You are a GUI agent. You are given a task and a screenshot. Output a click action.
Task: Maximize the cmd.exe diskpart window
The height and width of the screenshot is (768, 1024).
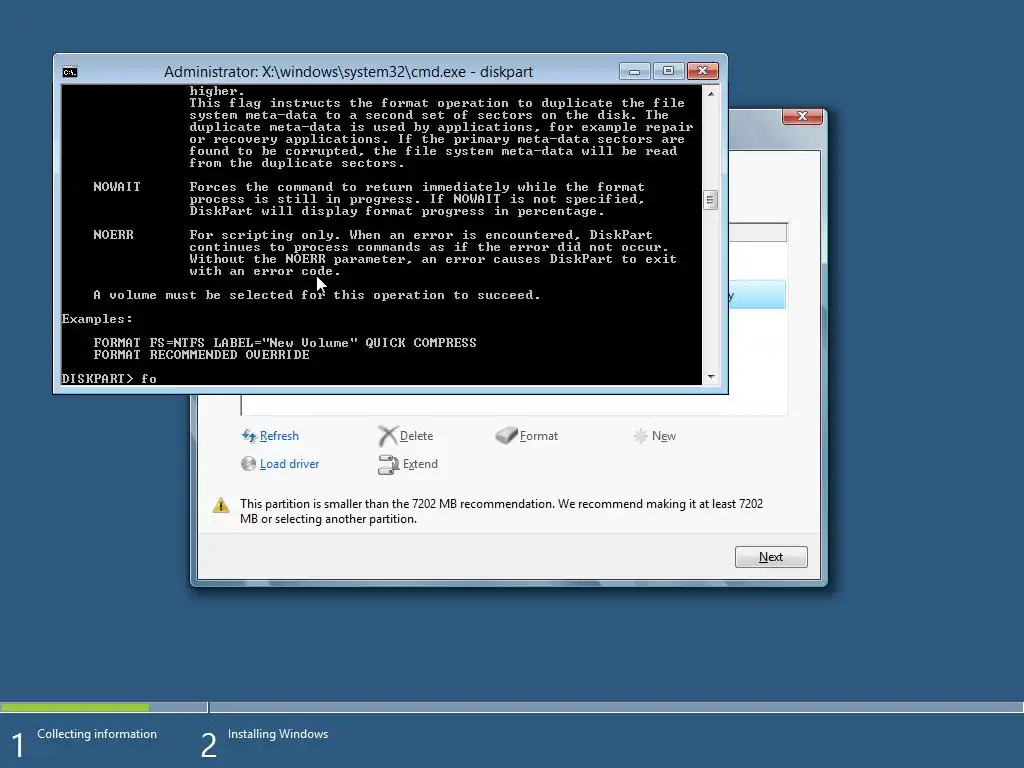668,71
